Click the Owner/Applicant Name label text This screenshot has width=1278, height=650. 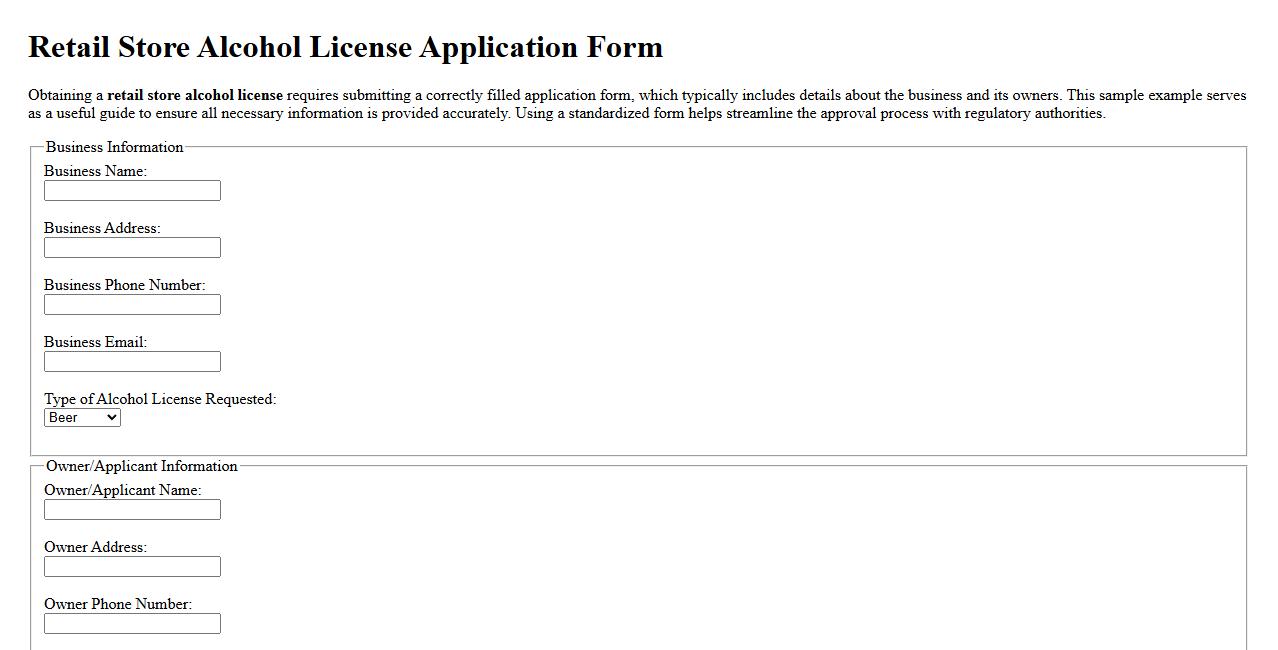123,490
